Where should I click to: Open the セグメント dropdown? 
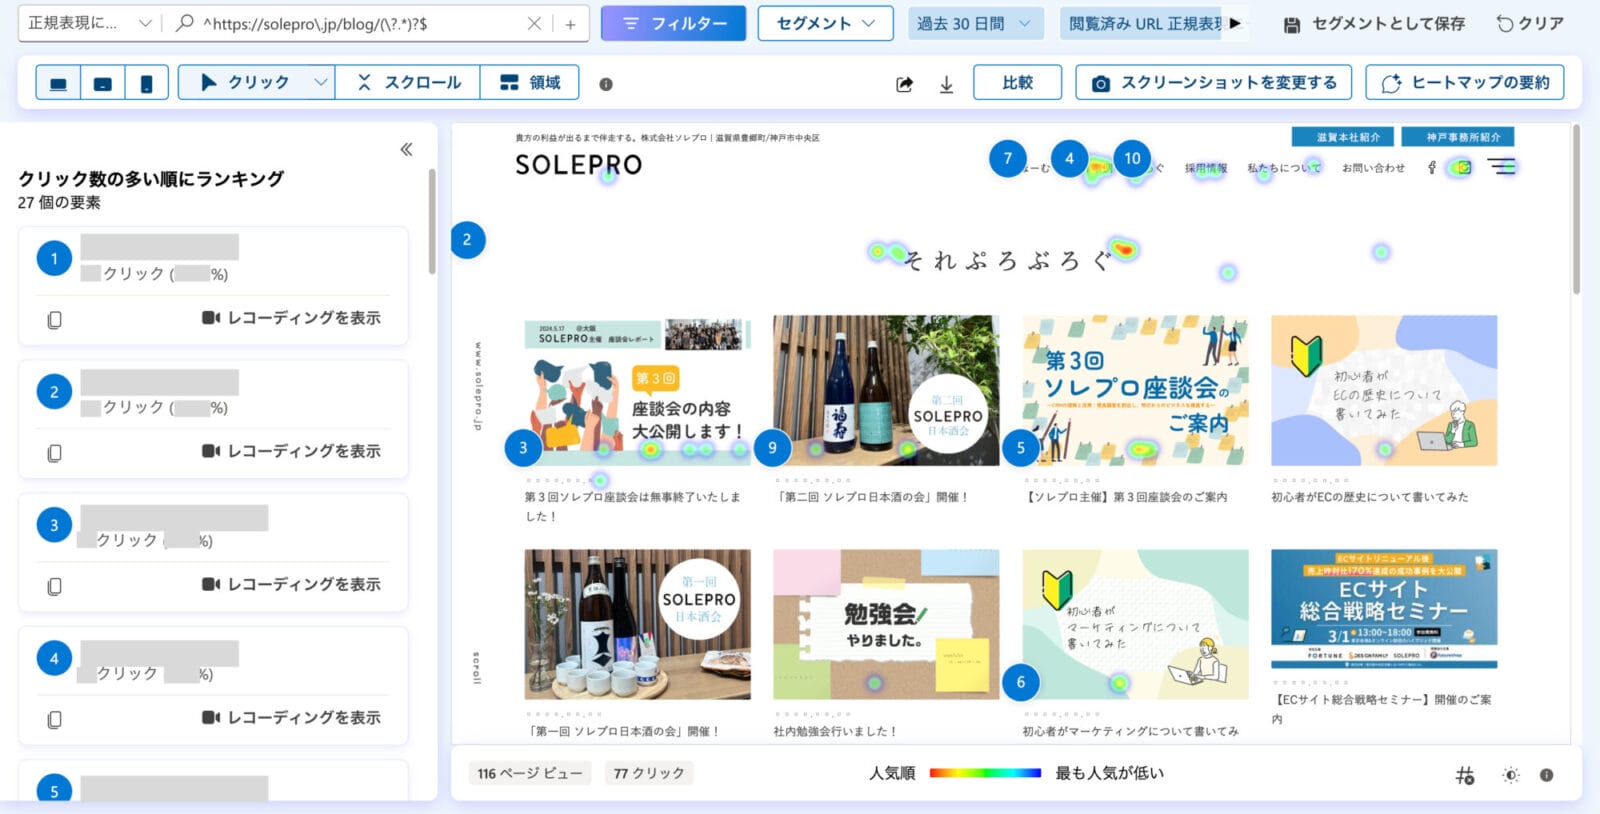pyautogui.click(x=825, y=23)
